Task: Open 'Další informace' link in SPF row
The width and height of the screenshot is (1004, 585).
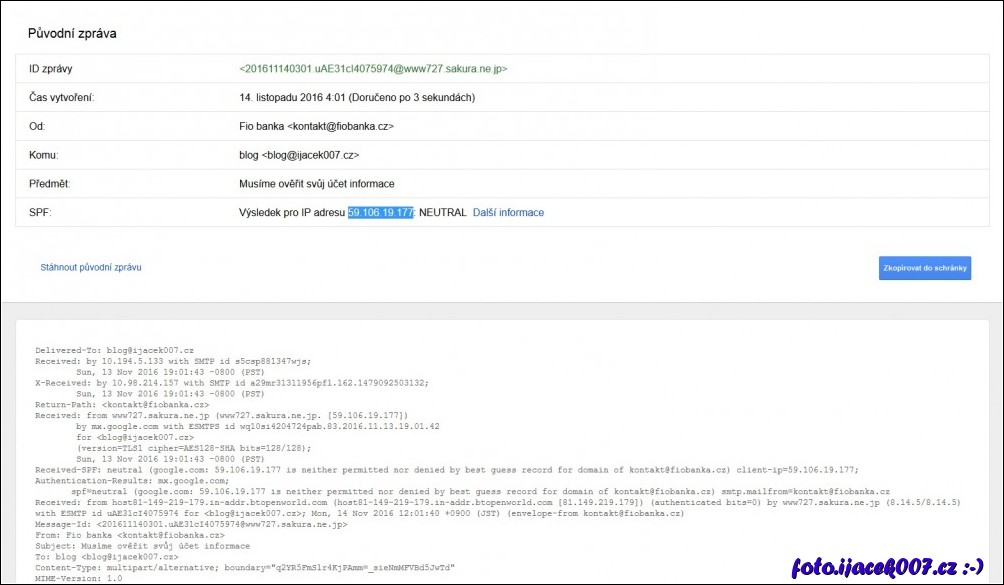Action: coord(508,213)
